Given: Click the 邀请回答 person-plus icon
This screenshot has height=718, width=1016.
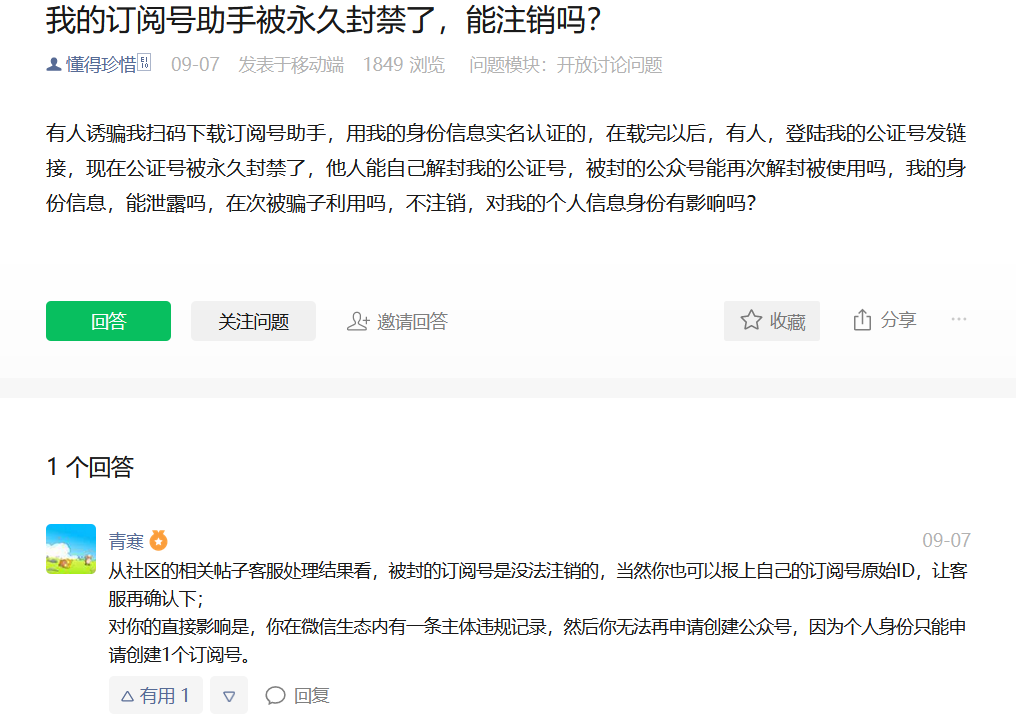Looking at the screenshot, I should (358, 321).
